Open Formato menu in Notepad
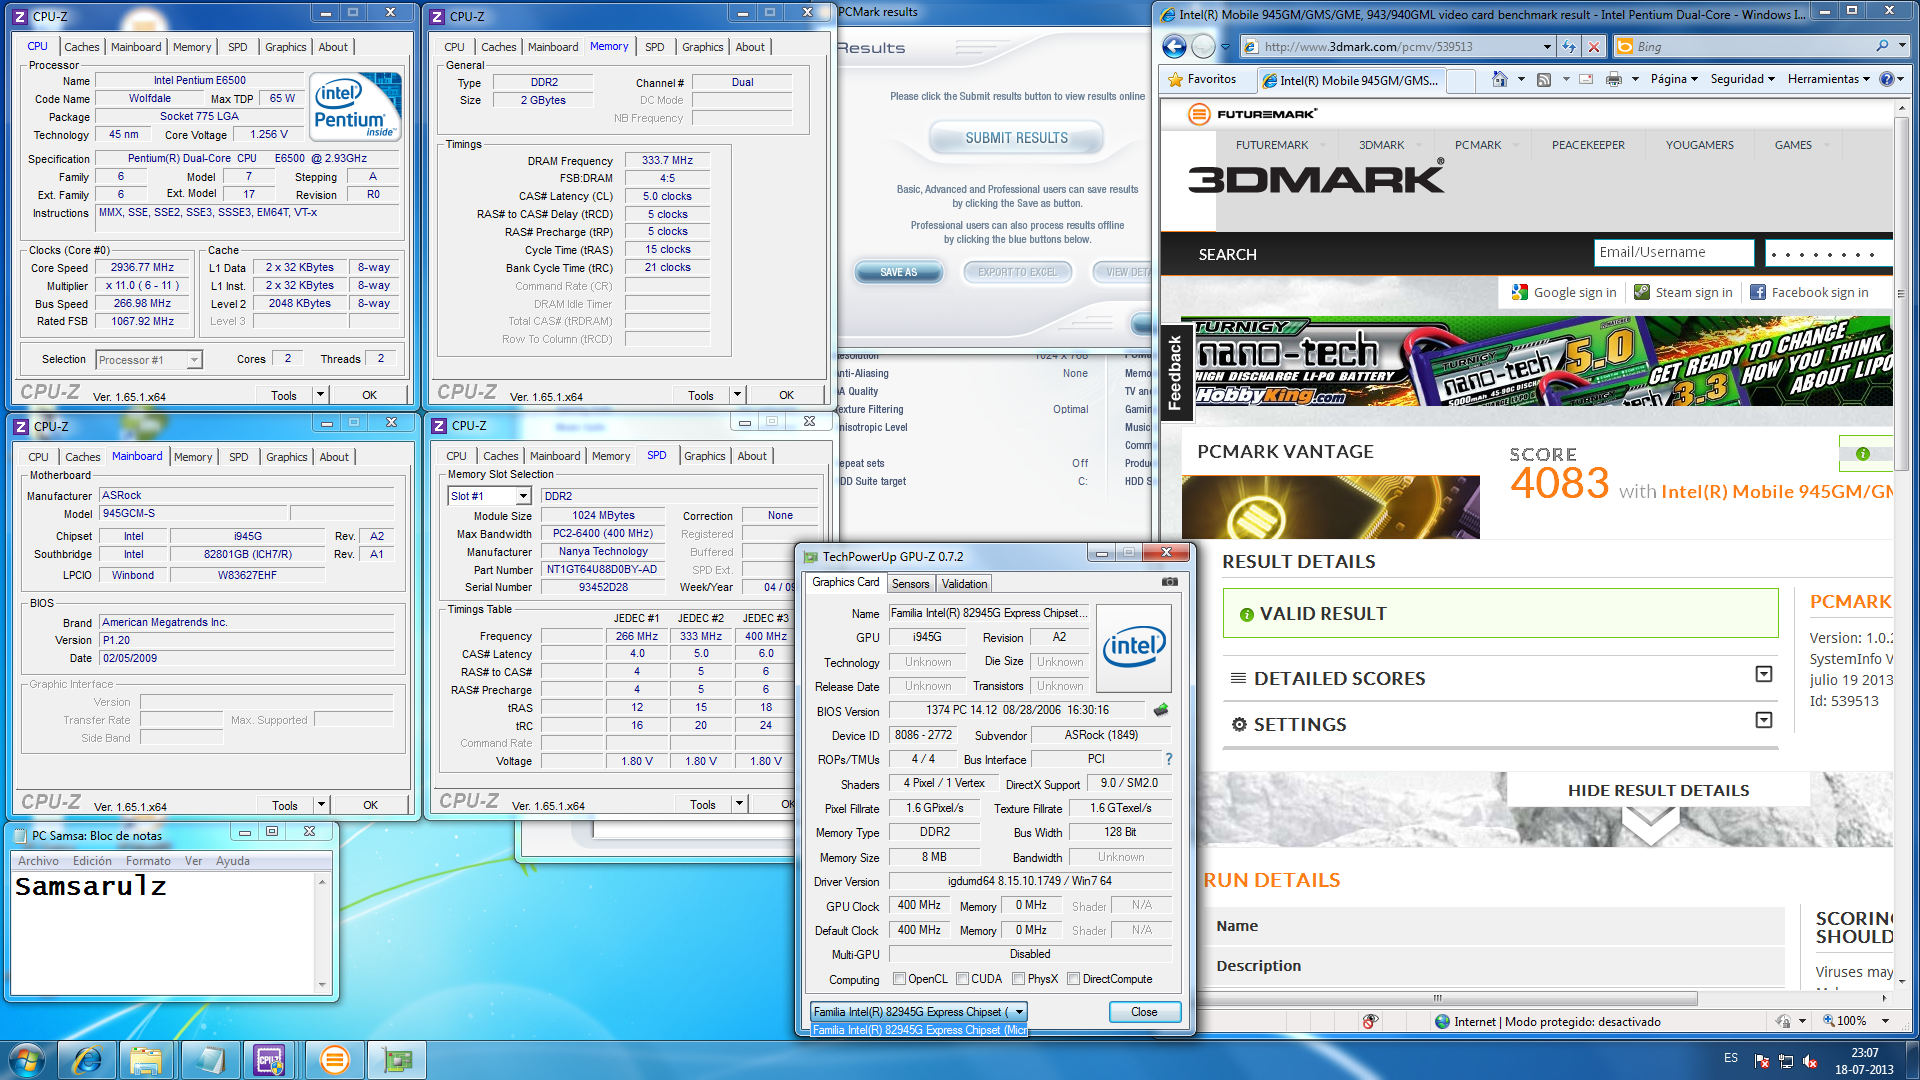 pos(148,861)
